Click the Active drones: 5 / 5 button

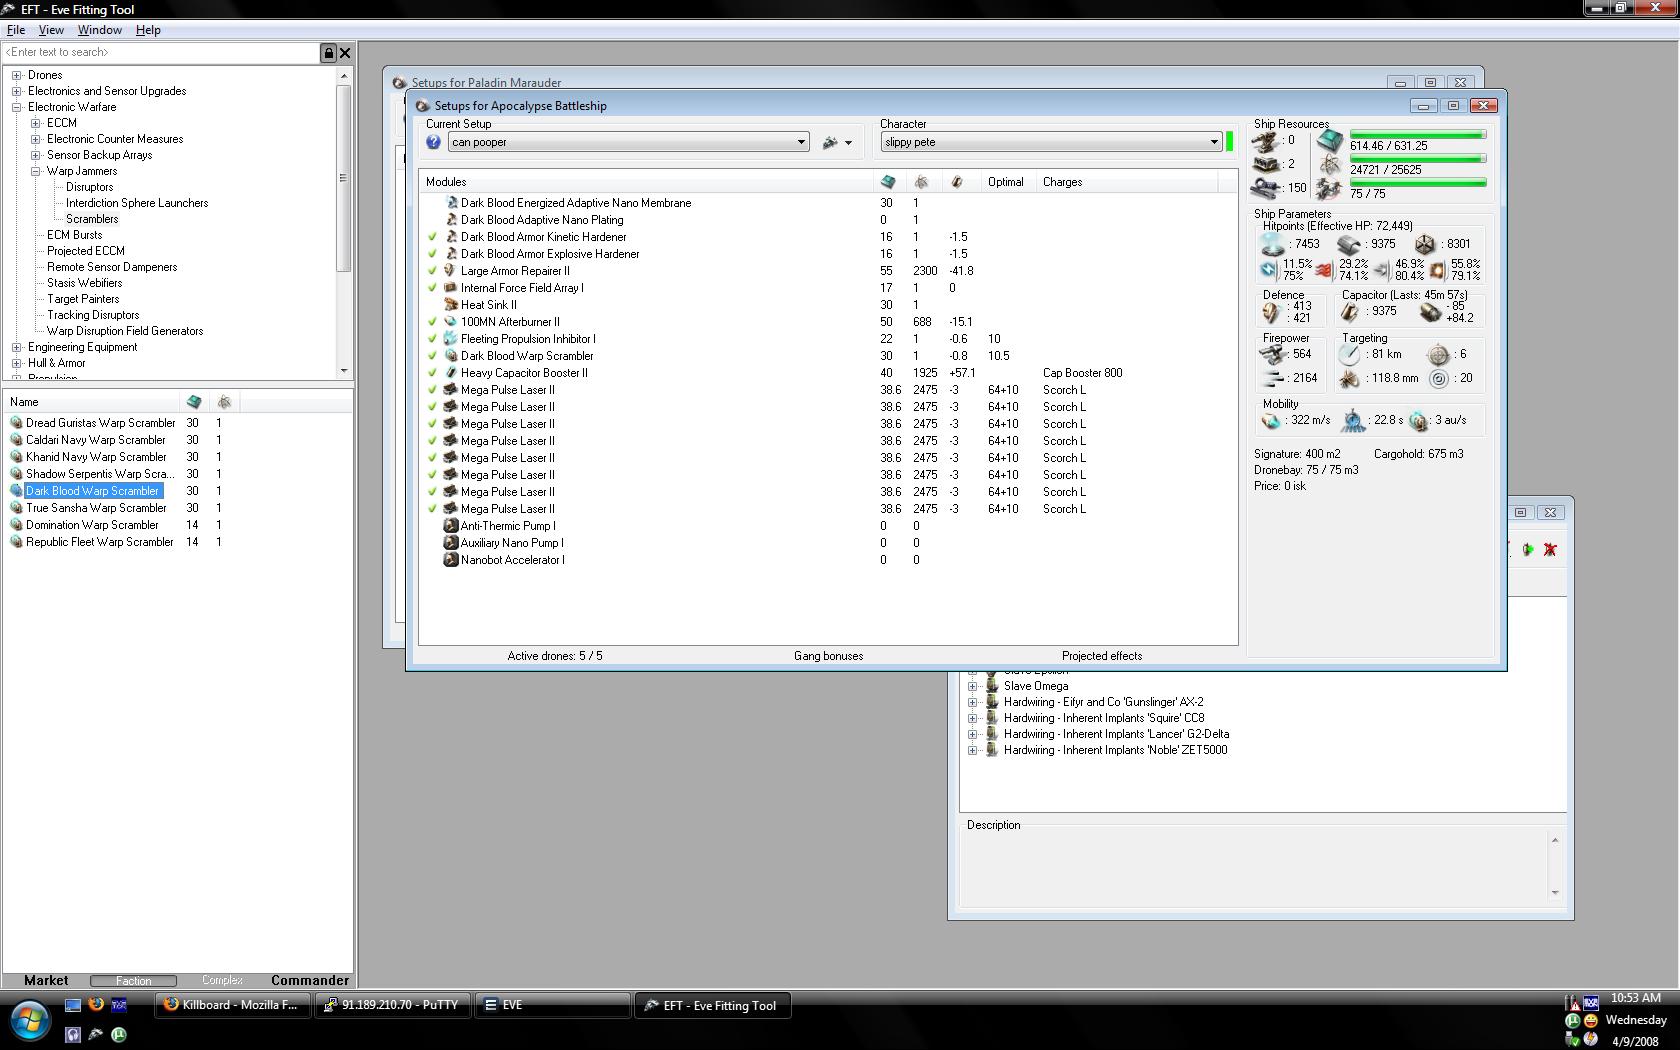(x=555, y=656)
